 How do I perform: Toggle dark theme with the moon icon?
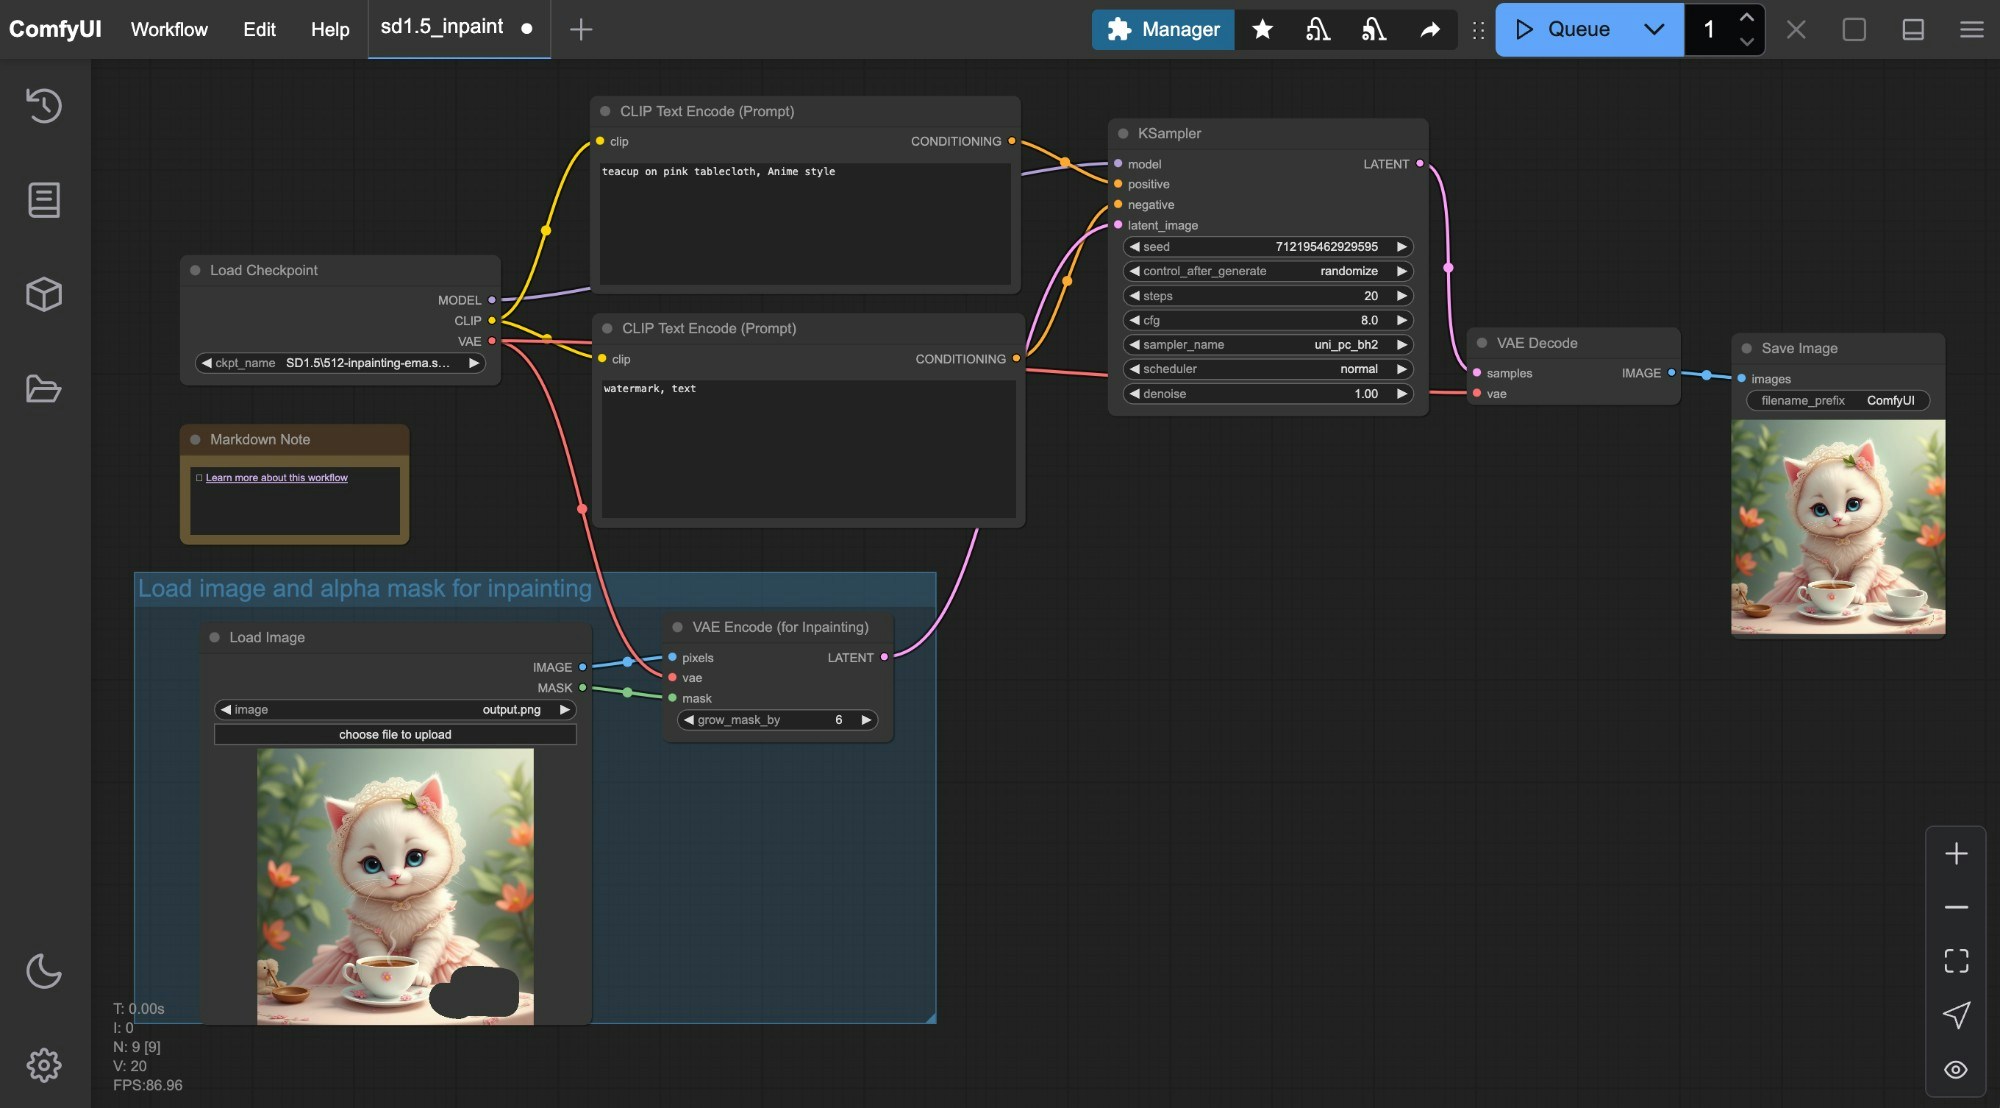pyautogui.click(x=44, y=970)
